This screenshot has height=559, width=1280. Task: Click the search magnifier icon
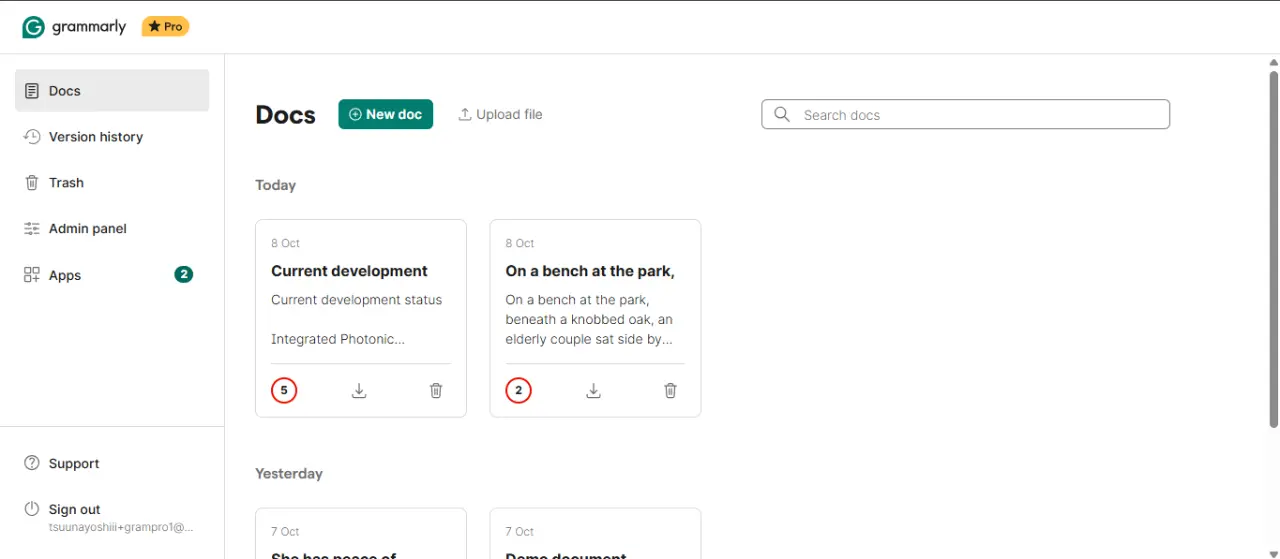[x=782, y=114]
